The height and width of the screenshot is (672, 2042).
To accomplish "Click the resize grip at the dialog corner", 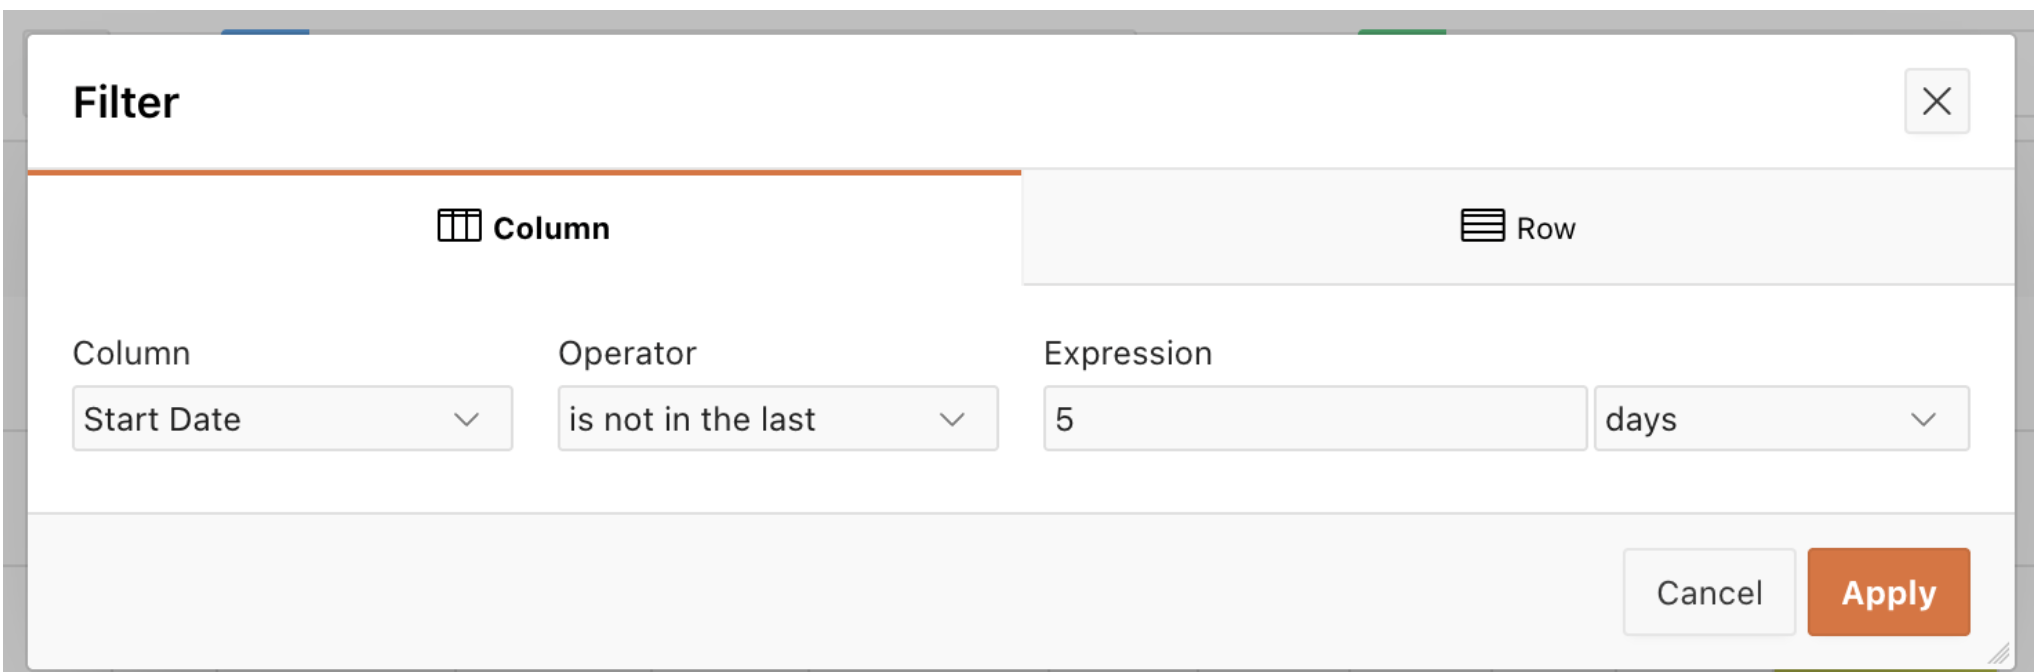I will pyautogui.click(x=1998, y=654).
